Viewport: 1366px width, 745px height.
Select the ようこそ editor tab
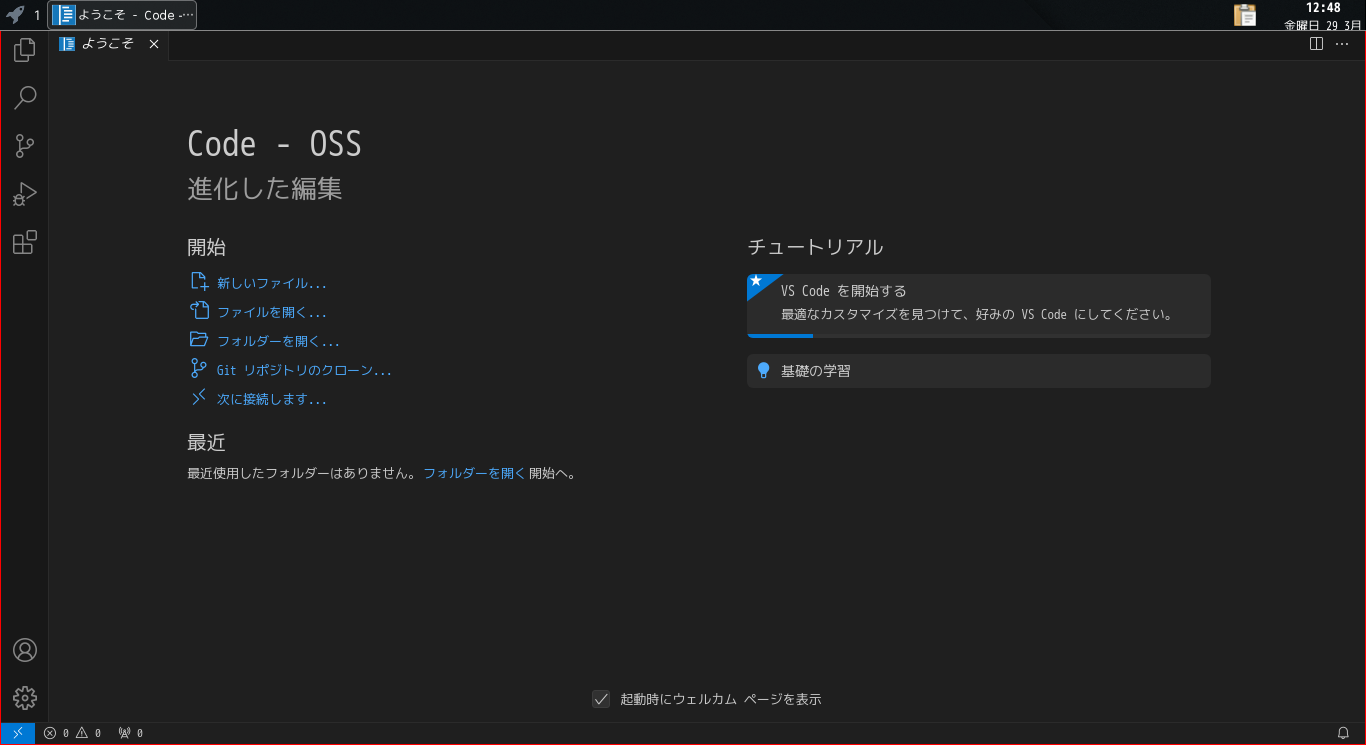tap(109, 44)
